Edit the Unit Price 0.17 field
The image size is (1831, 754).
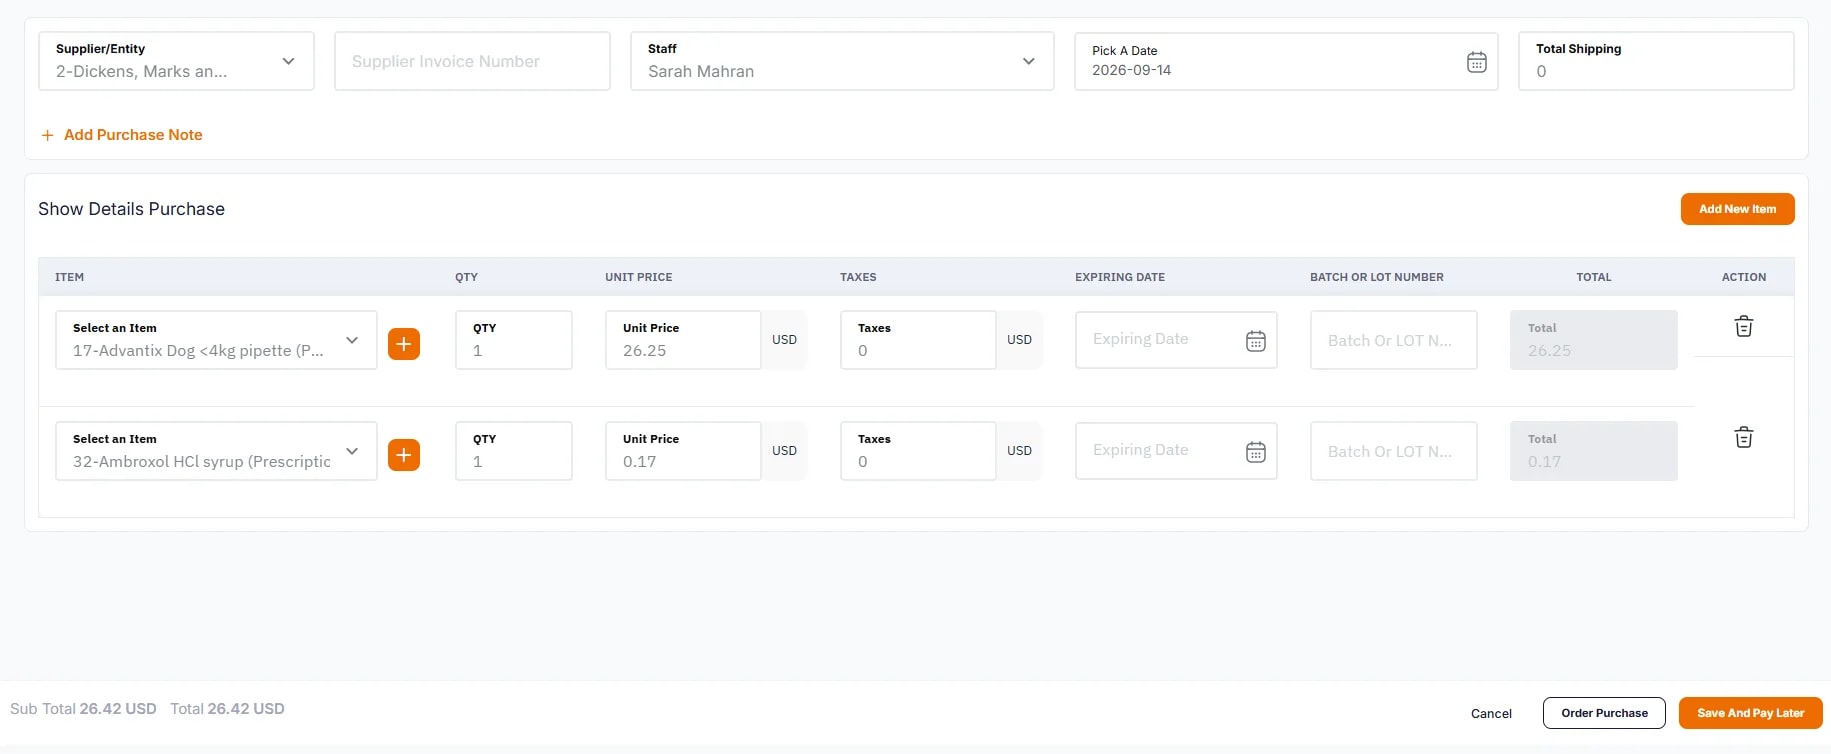(683, 451)
